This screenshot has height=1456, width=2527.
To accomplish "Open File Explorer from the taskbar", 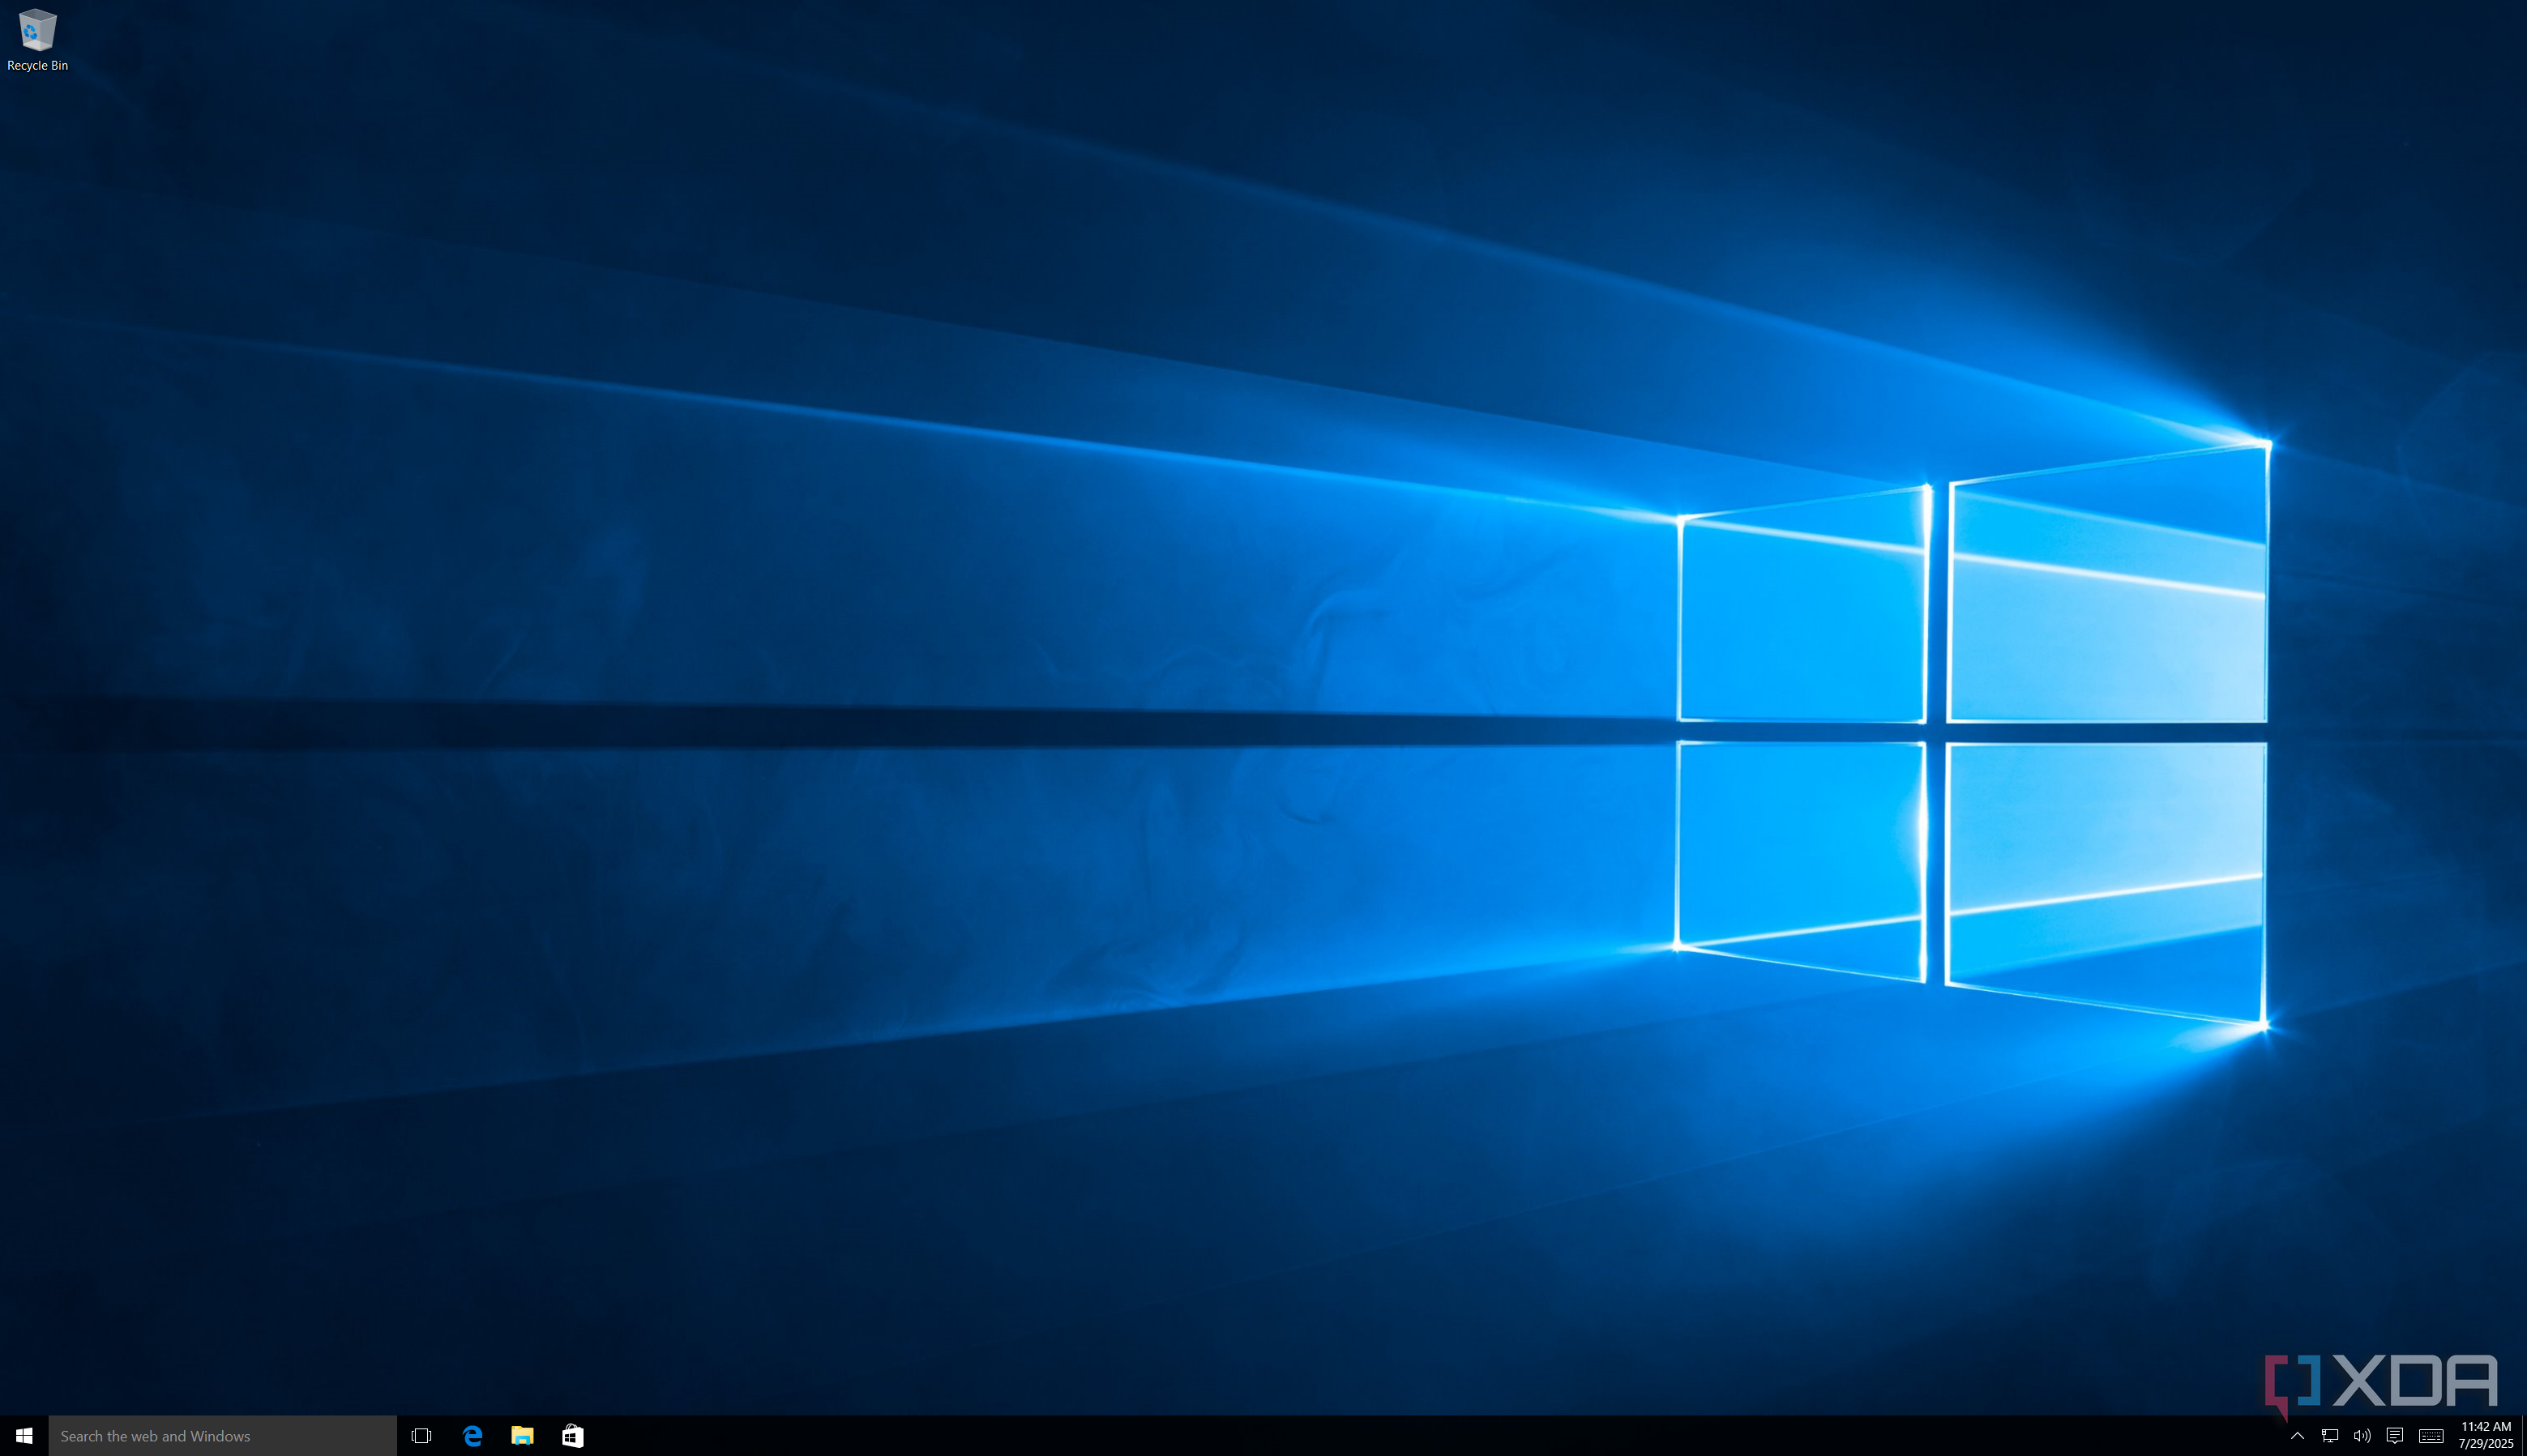I will [x=522, y=1436].
